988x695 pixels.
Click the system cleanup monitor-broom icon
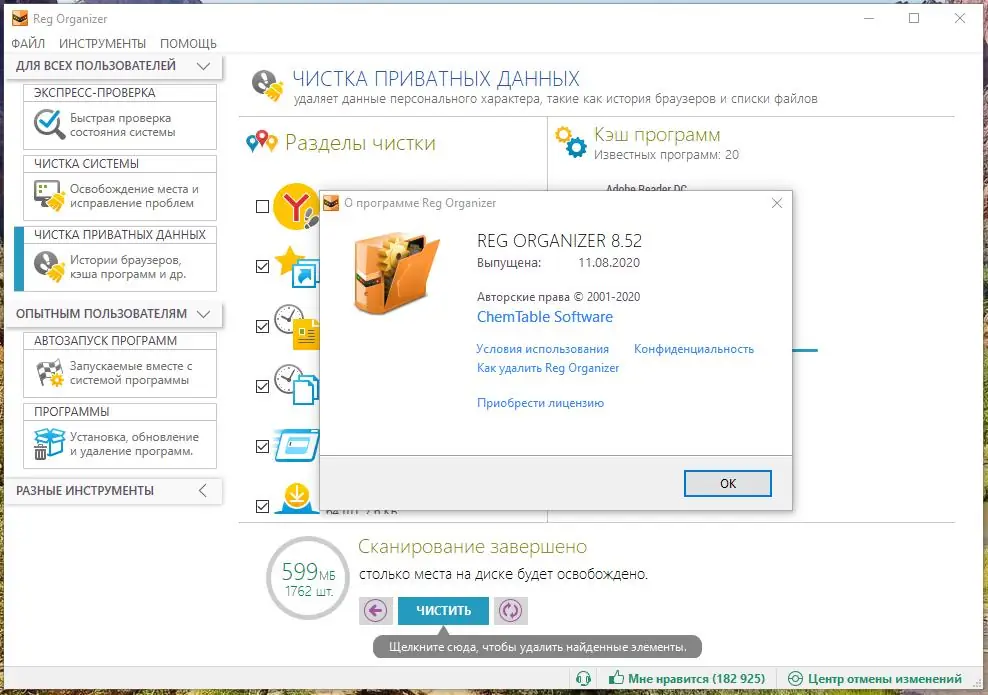click(x=49, y=195)
